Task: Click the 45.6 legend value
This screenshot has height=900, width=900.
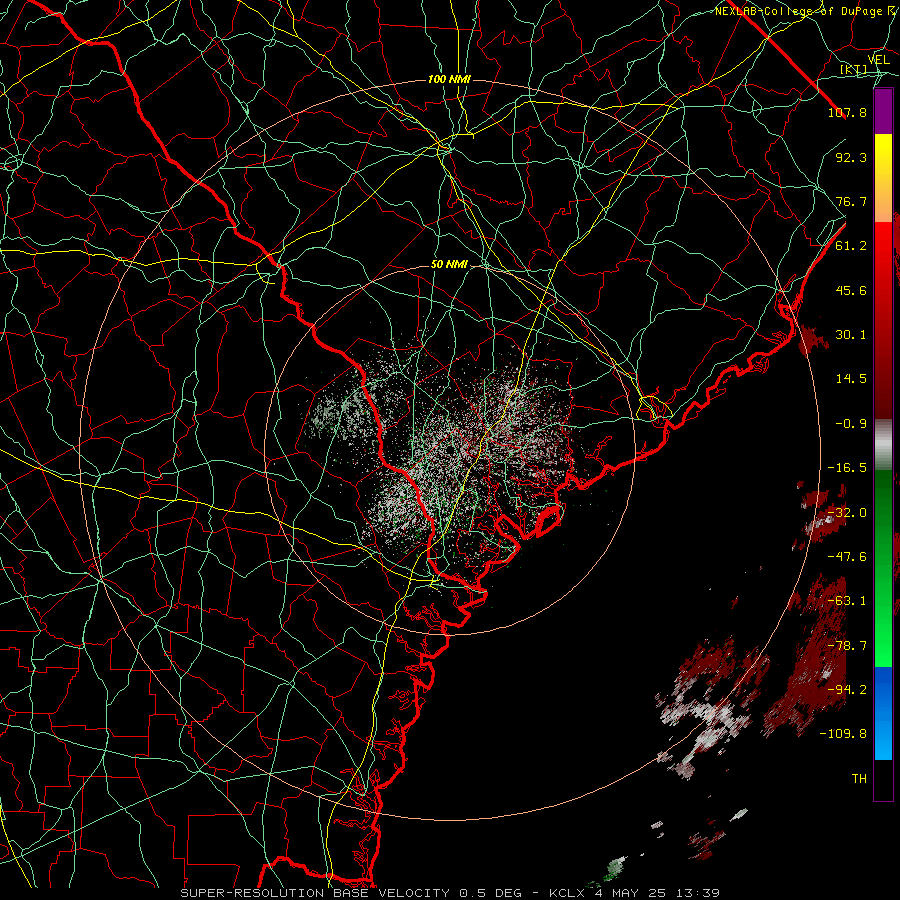Action: tap(851, 290)
